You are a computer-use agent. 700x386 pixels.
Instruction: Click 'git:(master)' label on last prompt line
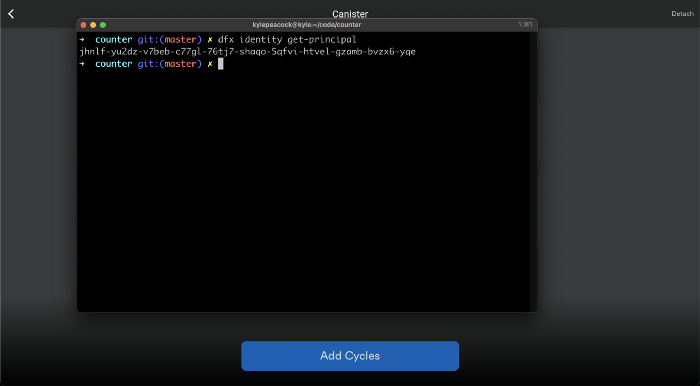[170, 64]
